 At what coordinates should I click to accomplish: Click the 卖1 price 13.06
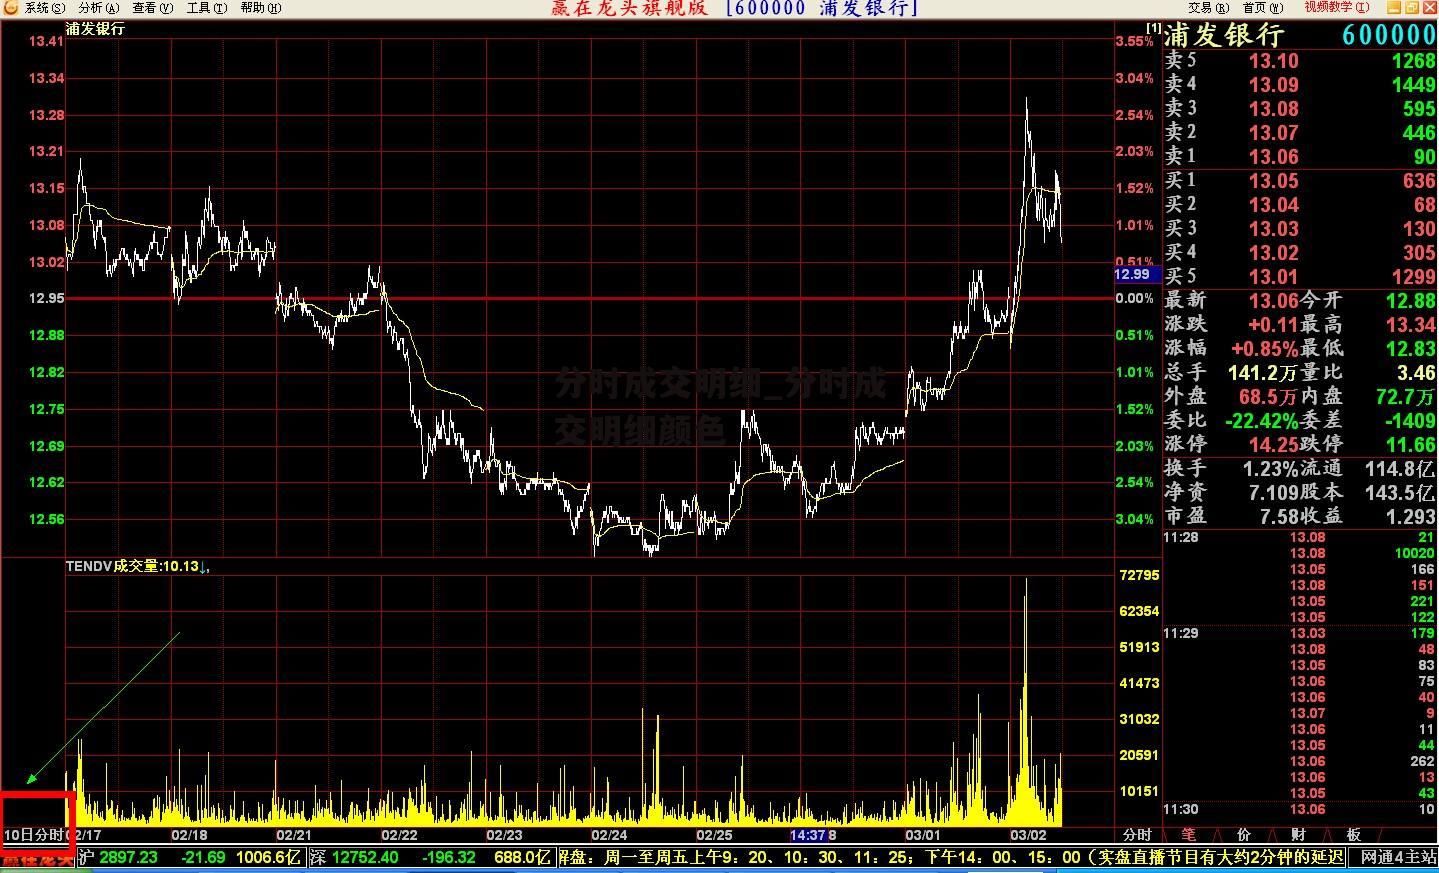1273,157
